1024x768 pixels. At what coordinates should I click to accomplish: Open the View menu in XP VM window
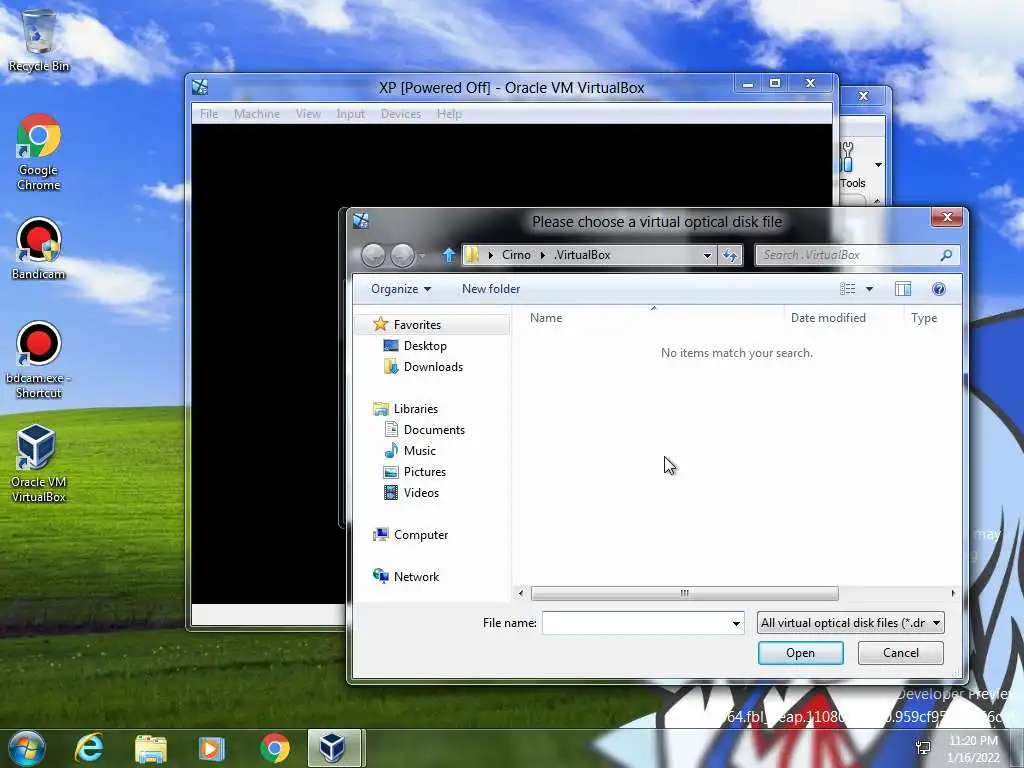308,114
